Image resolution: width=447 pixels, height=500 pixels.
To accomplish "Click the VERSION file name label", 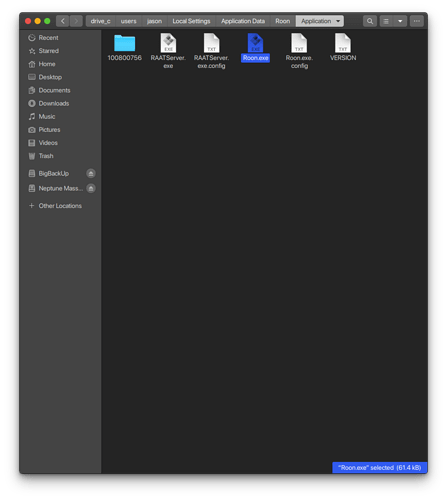I will pyautogui.click(x=343, y=58).
